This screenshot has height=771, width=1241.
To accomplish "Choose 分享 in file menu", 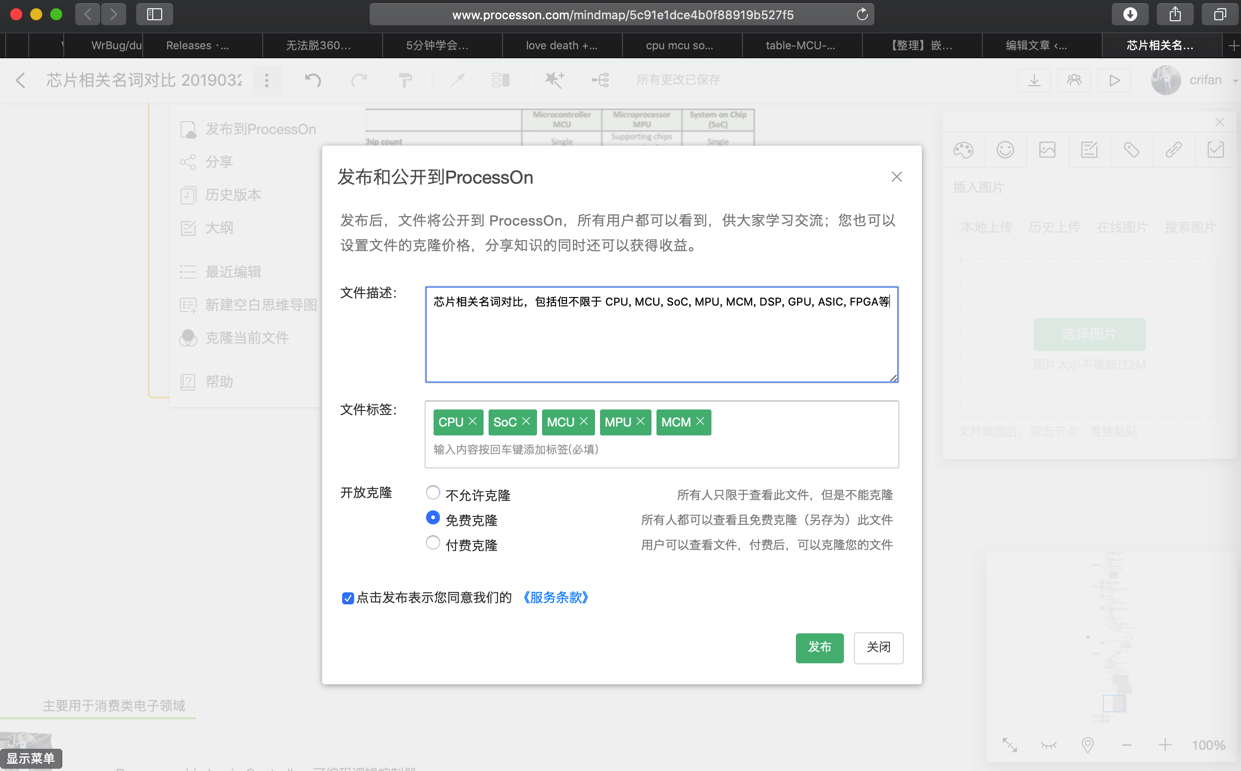I will tap(207, 162).
